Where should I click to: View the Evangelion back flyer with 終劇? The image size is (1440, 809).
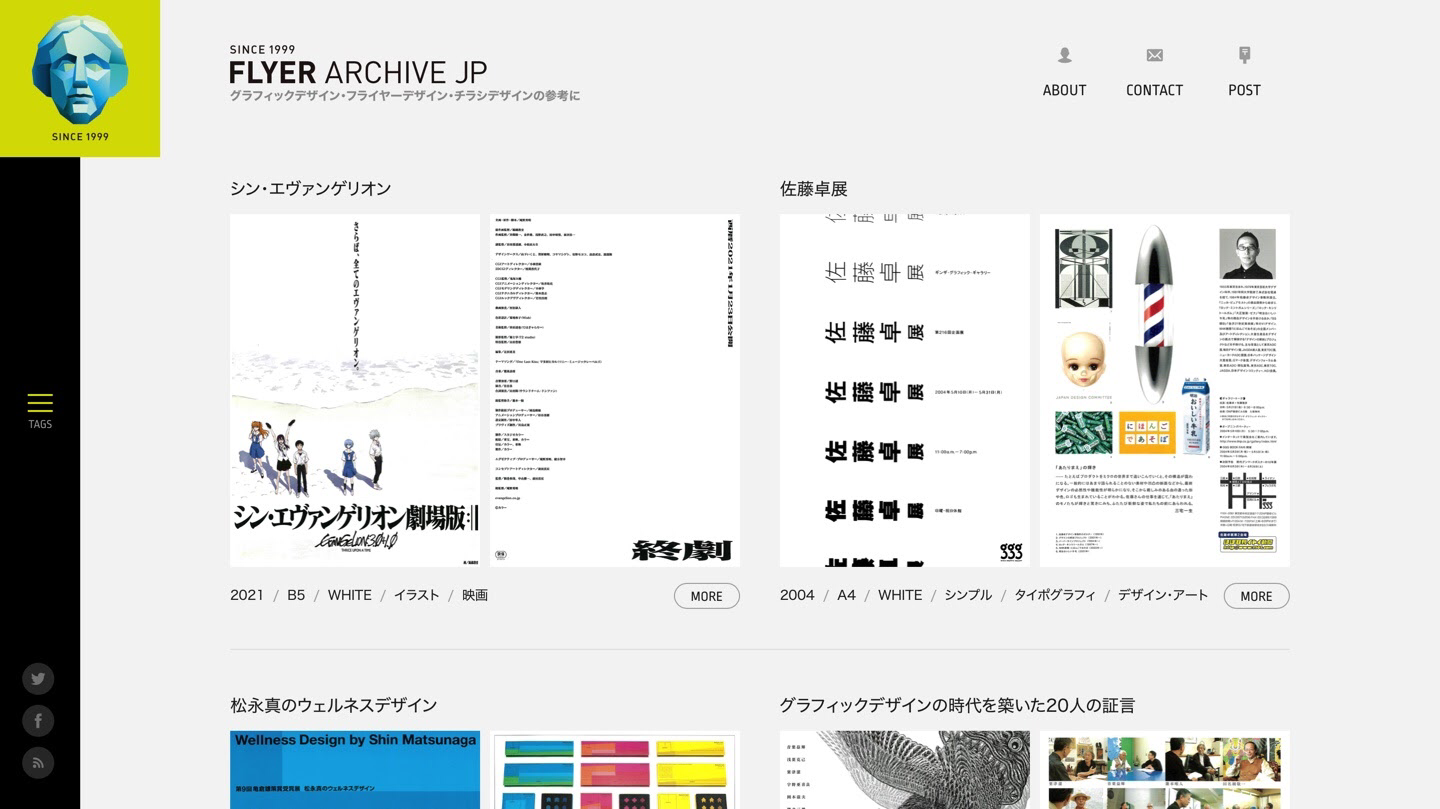[615, 390]
